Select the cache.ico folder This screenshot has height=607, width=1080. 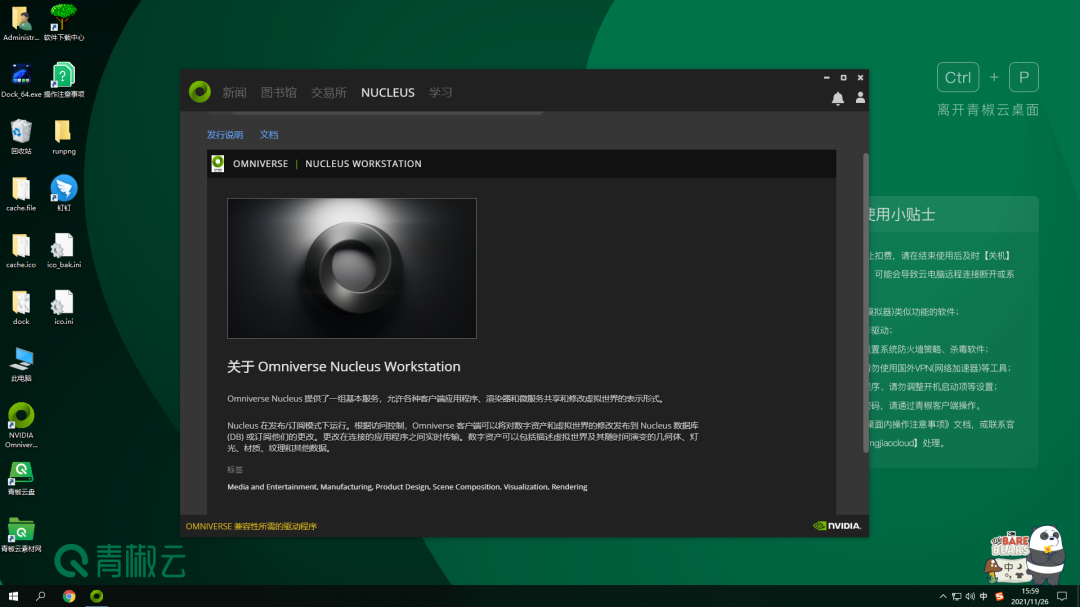tap(21, 251)
